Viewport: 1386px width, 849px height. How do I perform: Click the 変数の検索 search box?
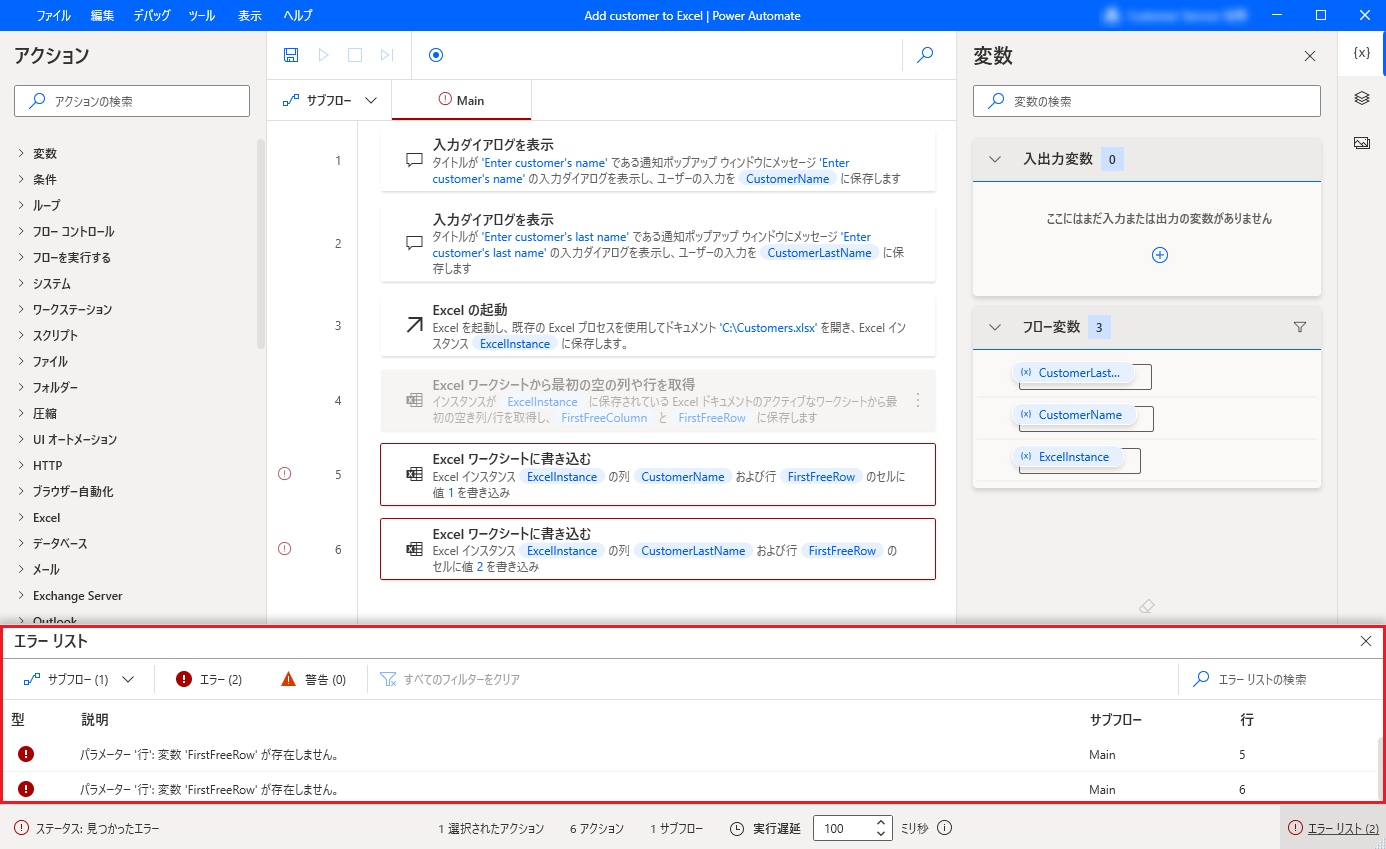click(x=1147, y=101)
